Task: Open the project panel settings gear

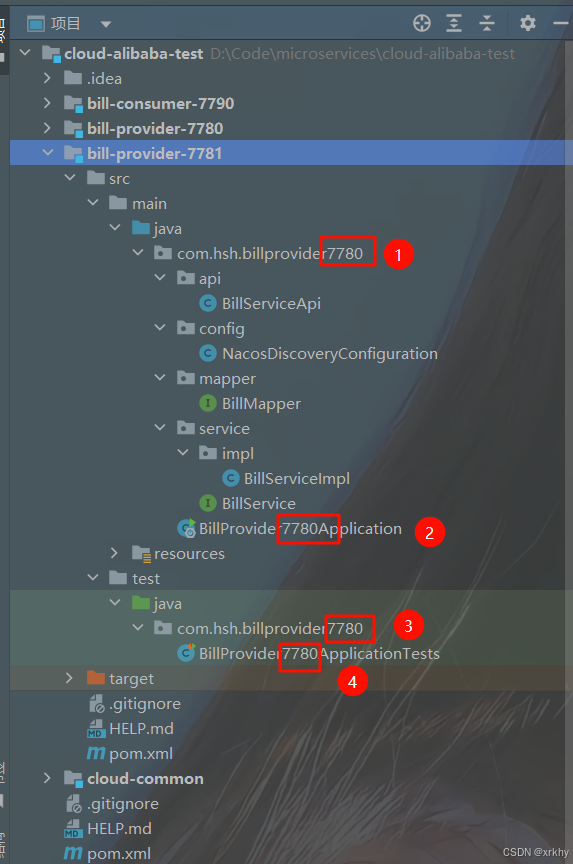Action: point(528,23)
